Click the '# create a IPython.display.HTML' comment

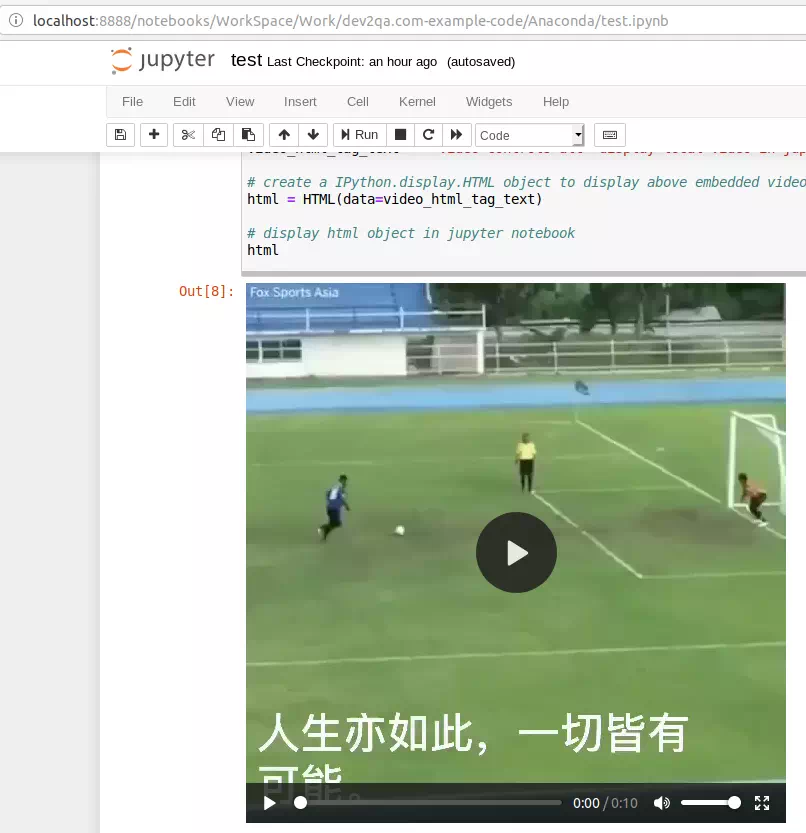pyautogui.click(x=527, y=182)
